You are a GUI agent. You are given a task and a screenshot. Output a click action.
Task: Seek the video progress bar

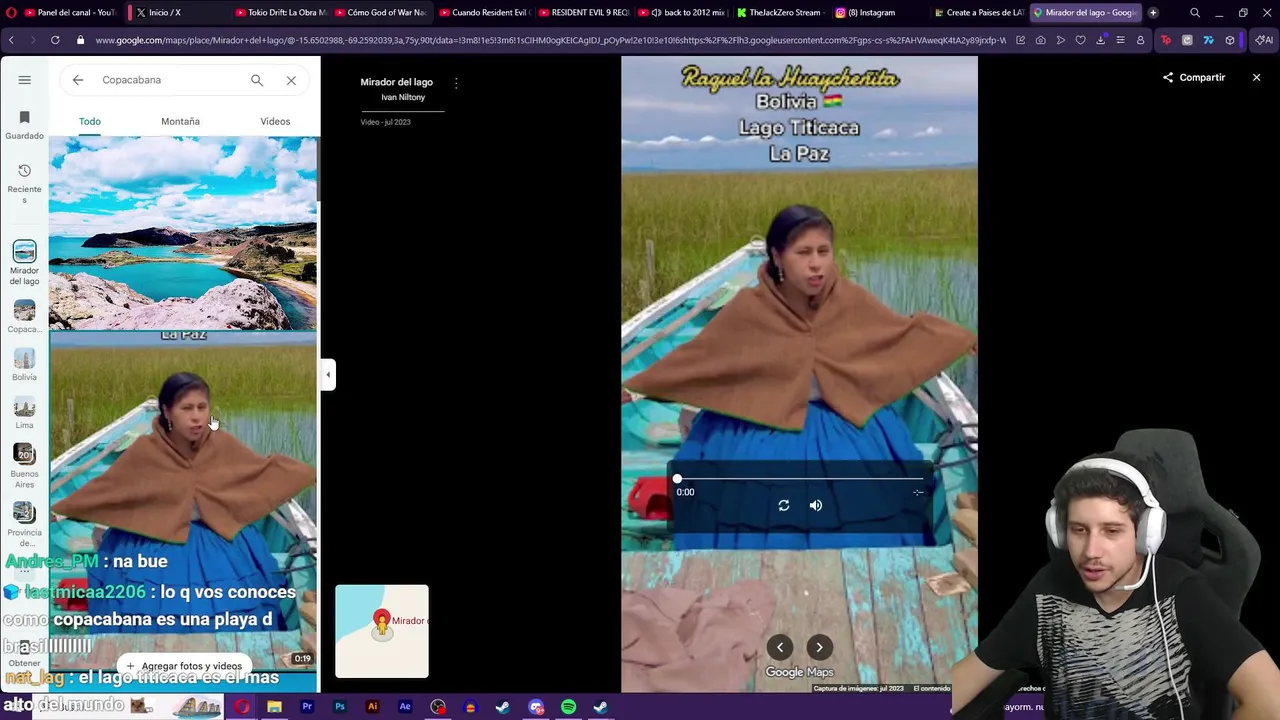798,479
